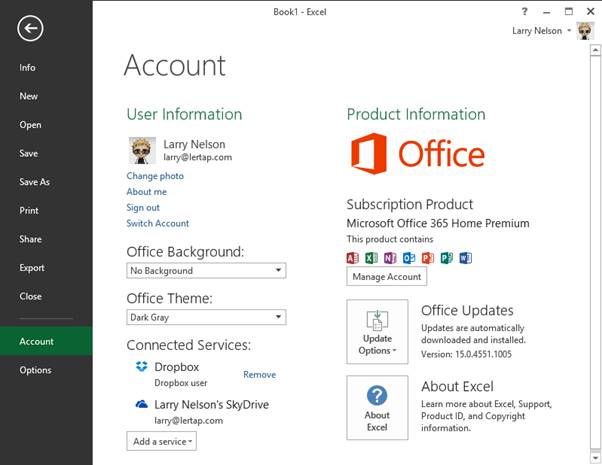Click the Outlook app icon

[409, 258]
